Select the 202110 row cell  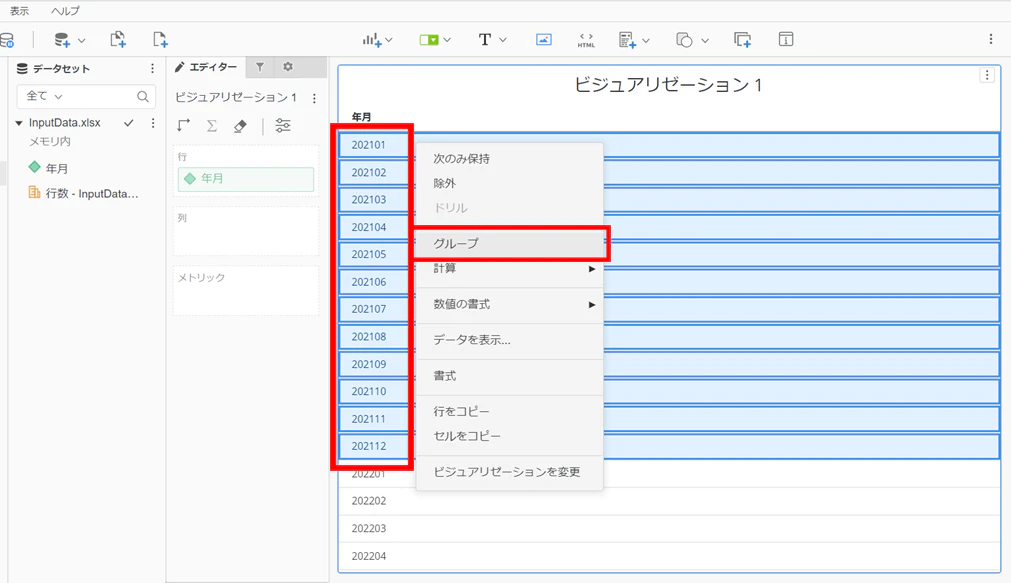tap(369, 391)
